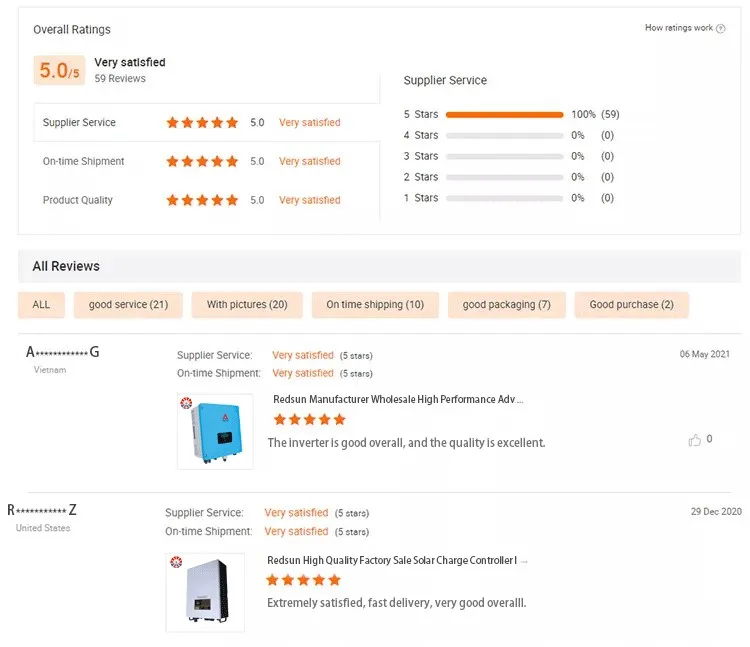The width and height of the screenshot is (750, 647).
Task: Open the How ratings work link
Action: tap(679, 29)
